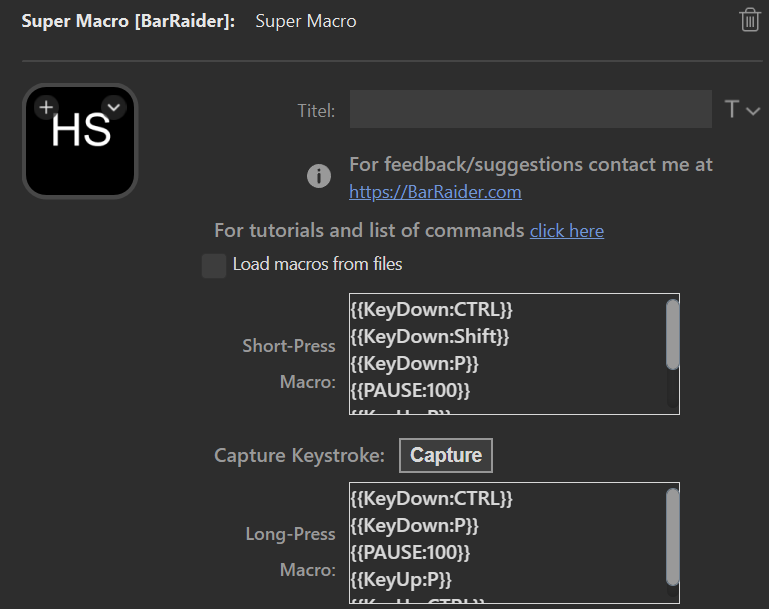769x609 pixels.
Task: Click {{PAUSE:100}} line in Long-Press Macro
Action: point(410,552)
